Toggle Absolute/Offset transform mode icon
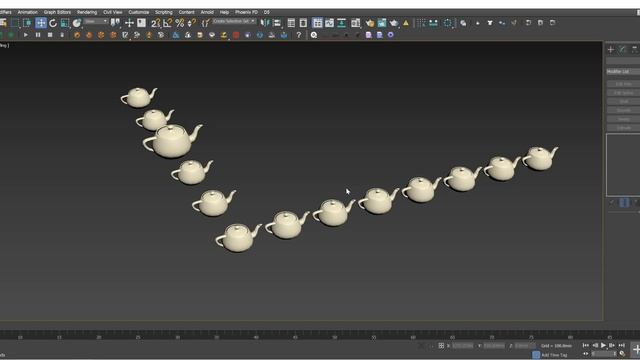The height and width of the screenshot is (360, 640). [441, 346]
